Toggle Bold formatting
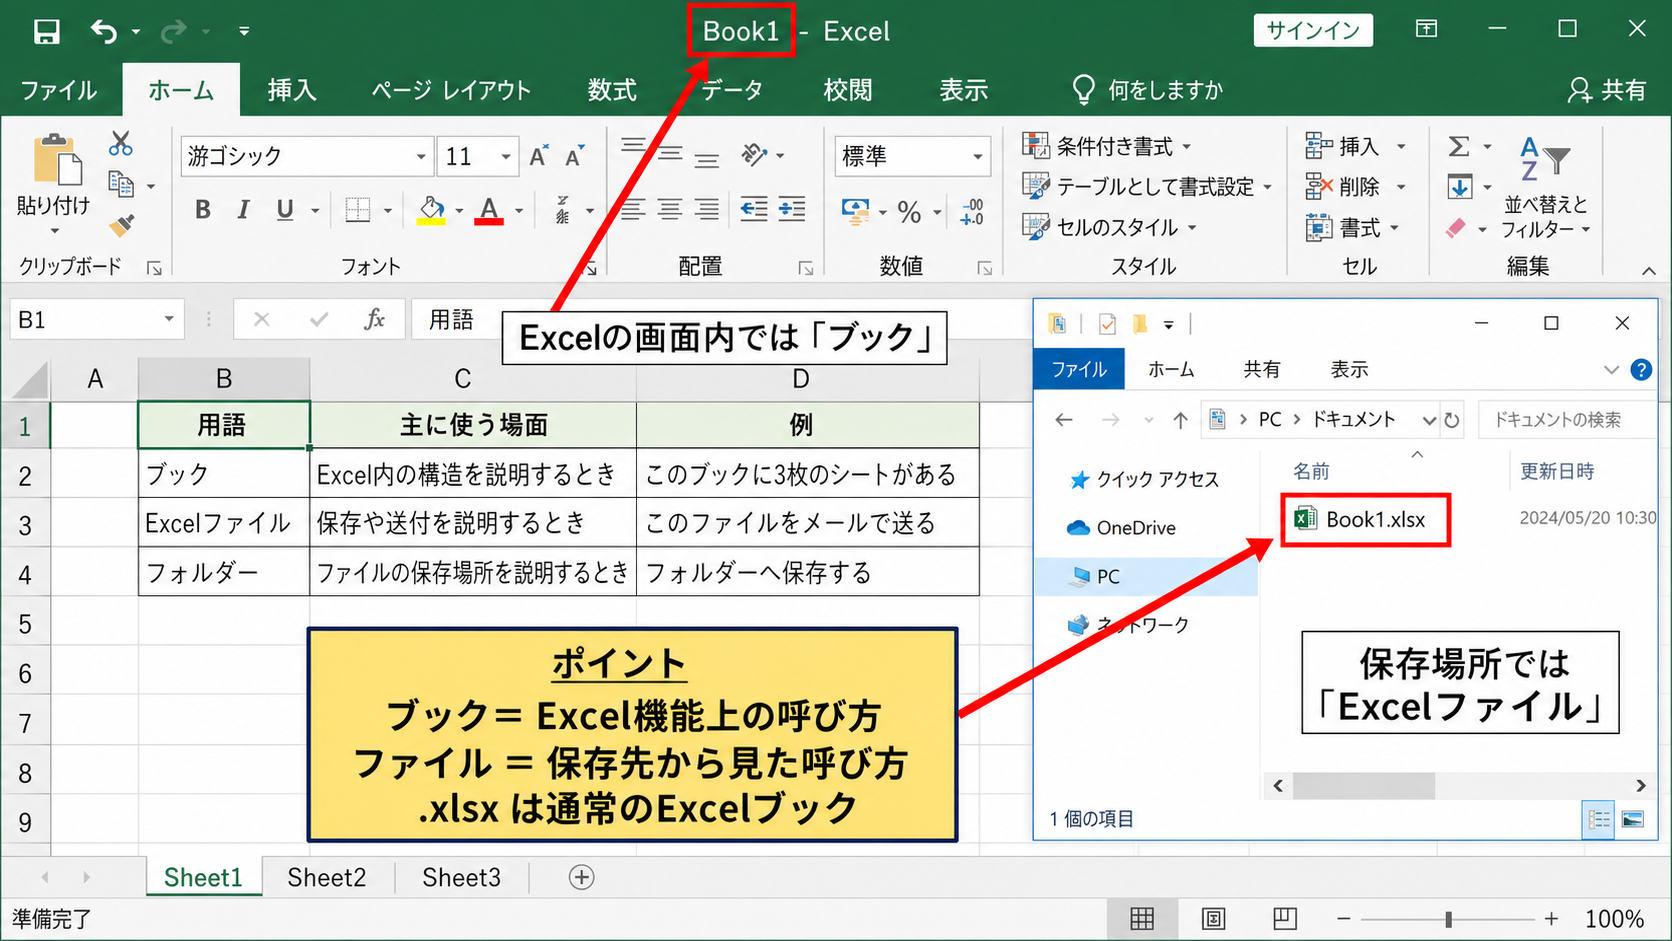 [203, 210]
